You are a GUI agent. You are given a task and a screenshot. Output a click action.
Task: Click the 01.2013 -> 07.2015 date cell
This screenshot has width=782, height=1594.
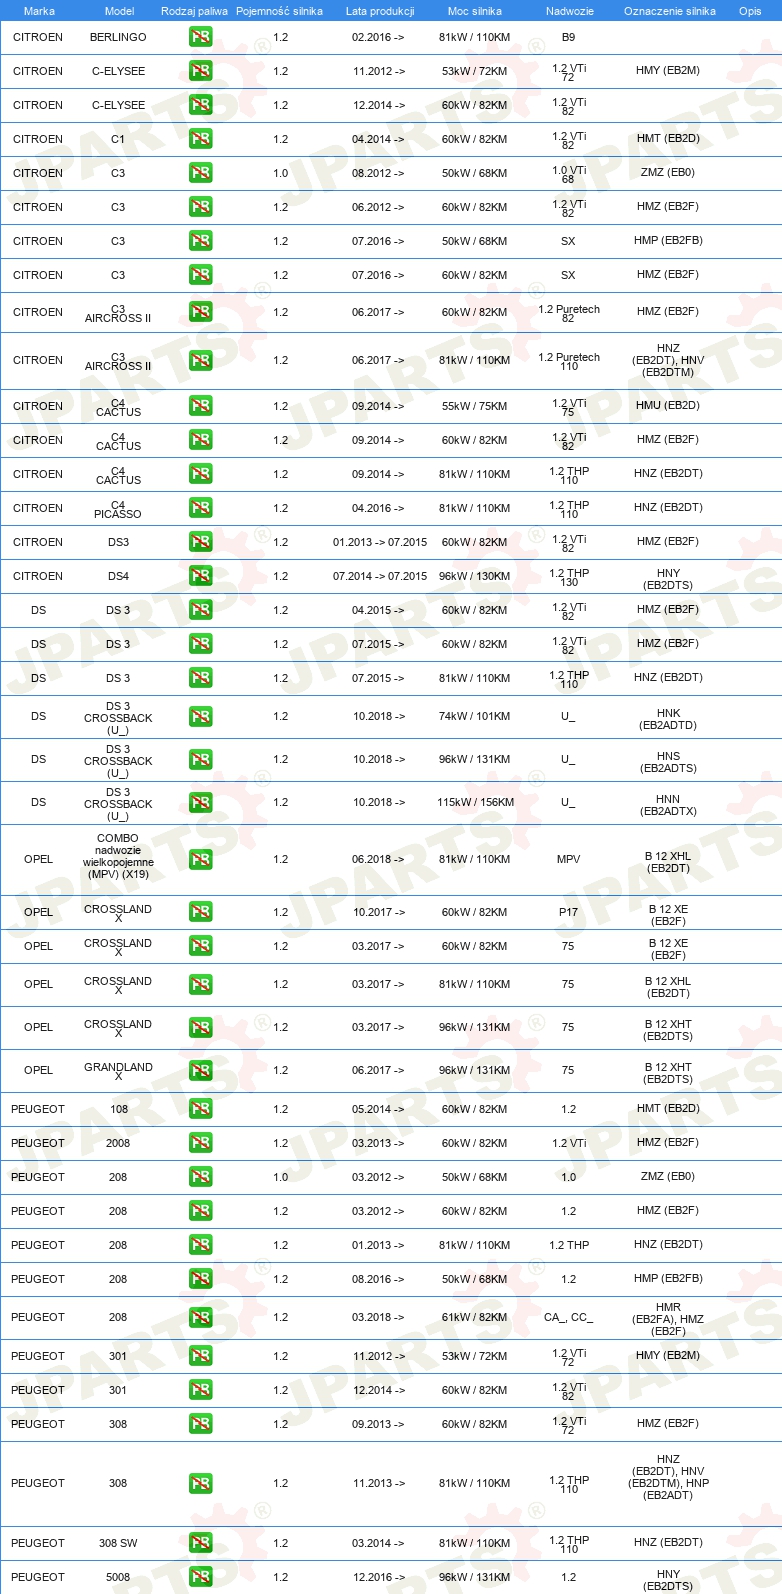pos(380,542)
